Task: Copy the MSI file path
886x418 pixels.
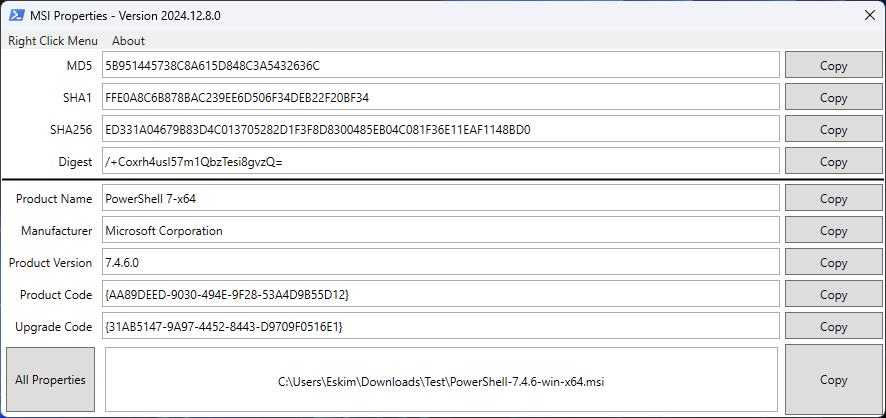Action: [x=833, y=380]
